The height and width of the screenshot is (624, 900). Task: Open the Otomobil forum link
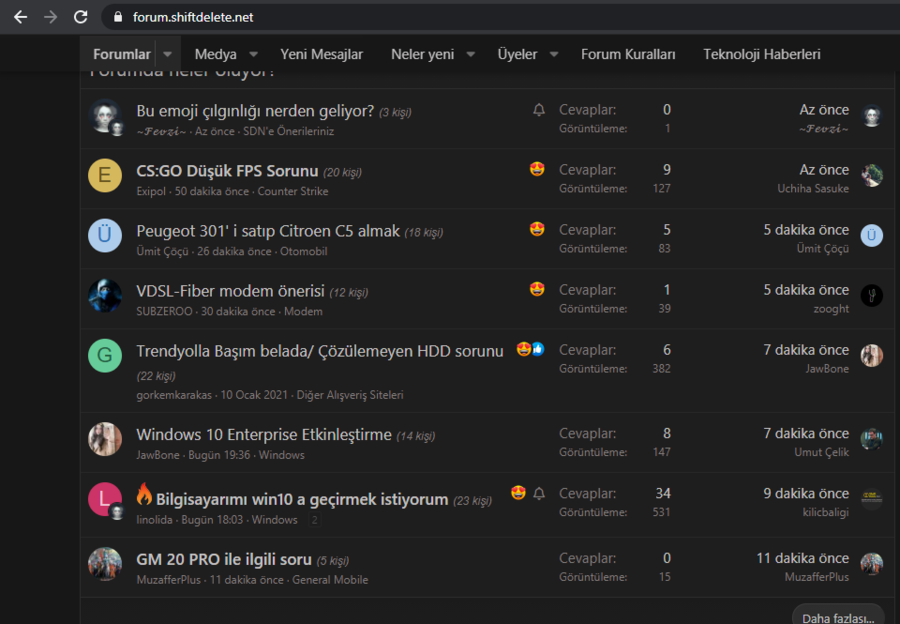(304, 251)
